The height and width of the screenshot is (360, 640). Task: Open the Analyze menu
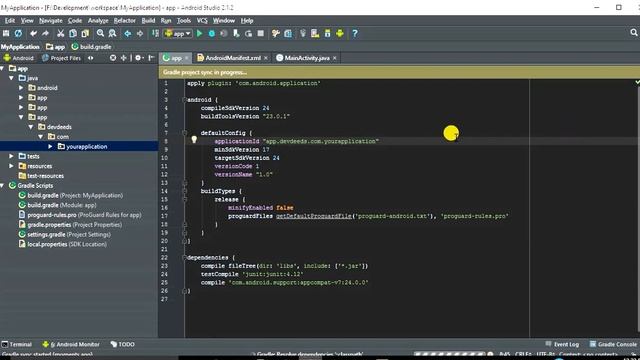[x=98, y=20]
